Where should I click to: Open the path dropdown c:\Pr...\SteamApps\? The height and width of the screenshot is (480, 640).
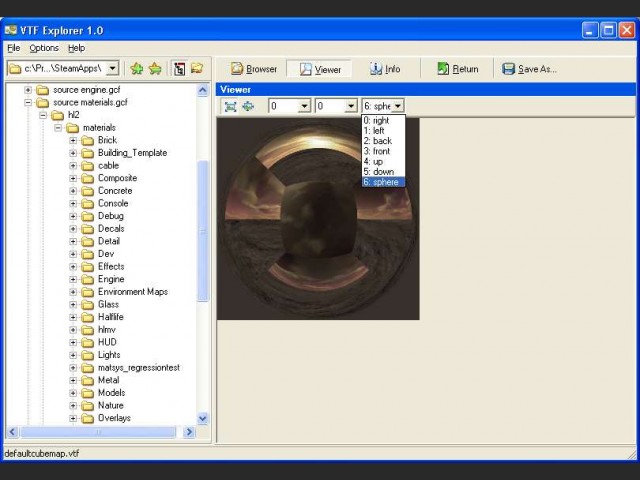pos(113,68)
